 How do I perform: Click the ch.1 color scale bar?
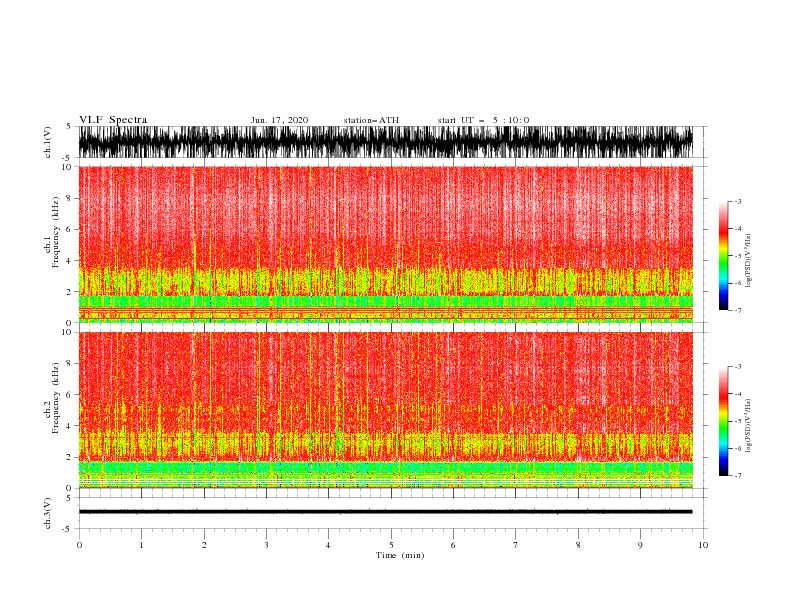[x=723, y=256]
